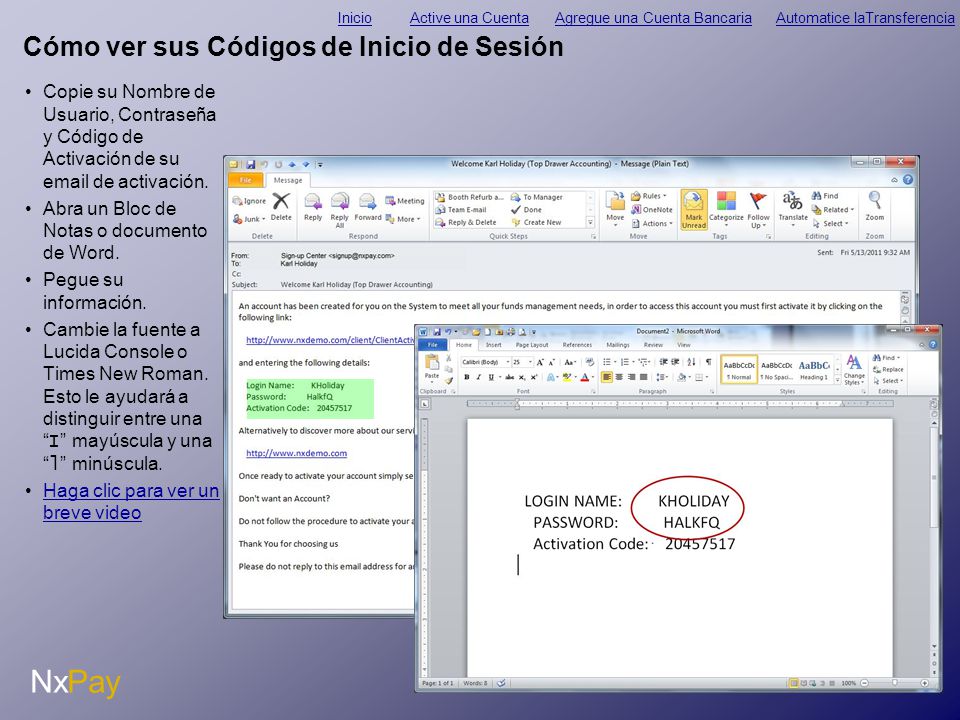
Task: Click the OneNote icon in Outlook ribbon
Action: [636, 209]
